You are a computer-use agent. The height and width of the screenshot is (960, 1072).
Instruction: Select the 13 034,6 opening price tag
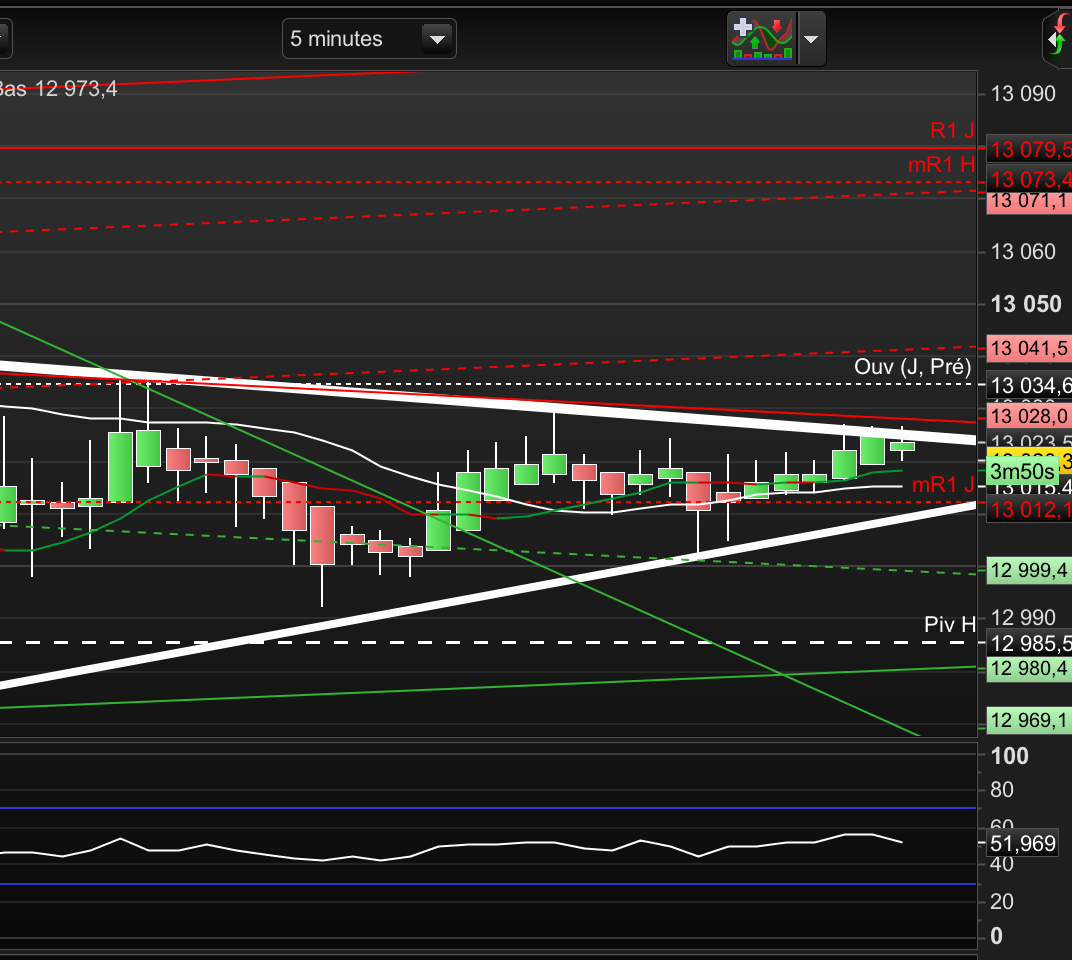click(1029, 386)
